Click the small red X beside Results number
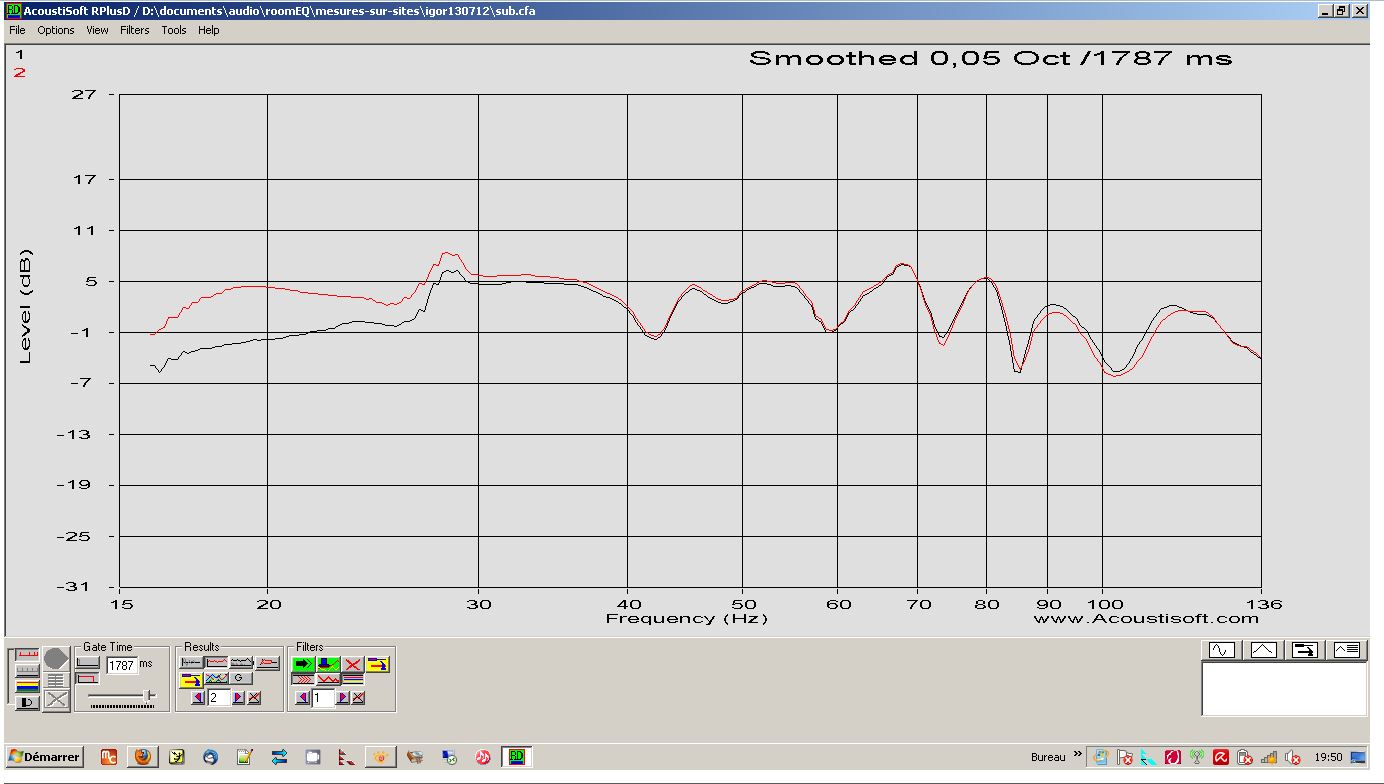This screenshot has height=784, width=1384. (254, 698)
